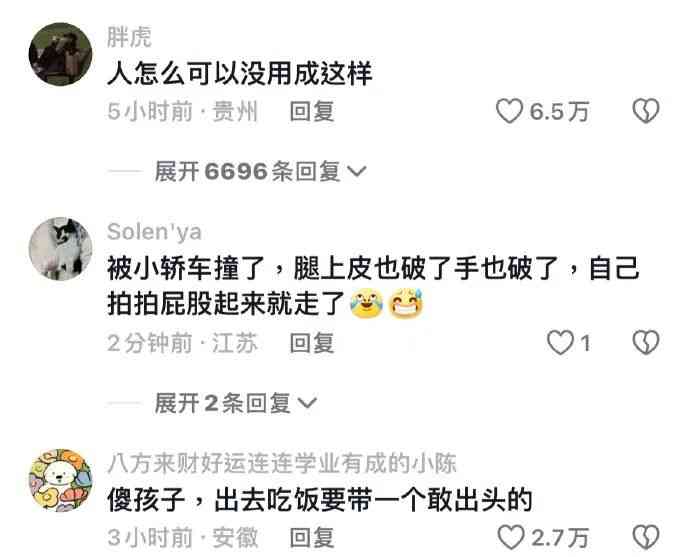This screenshot has width=690, height=557.
Task: Expand 6696 replies under 胖虎's comment
Action: [x=260, y=171]
